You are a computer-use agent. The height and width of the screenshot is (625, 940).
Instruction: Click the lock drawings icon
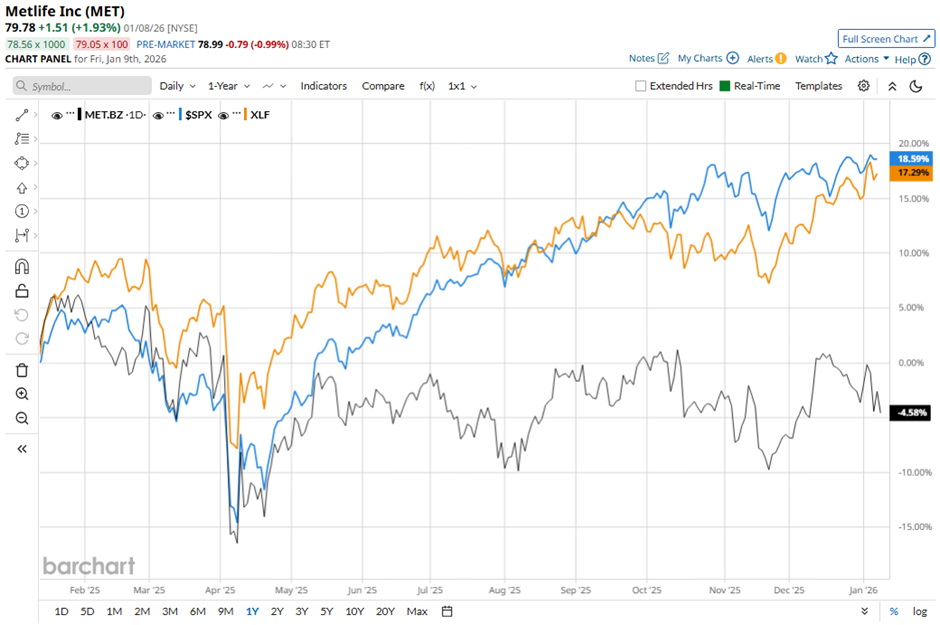tap(22, 291)
